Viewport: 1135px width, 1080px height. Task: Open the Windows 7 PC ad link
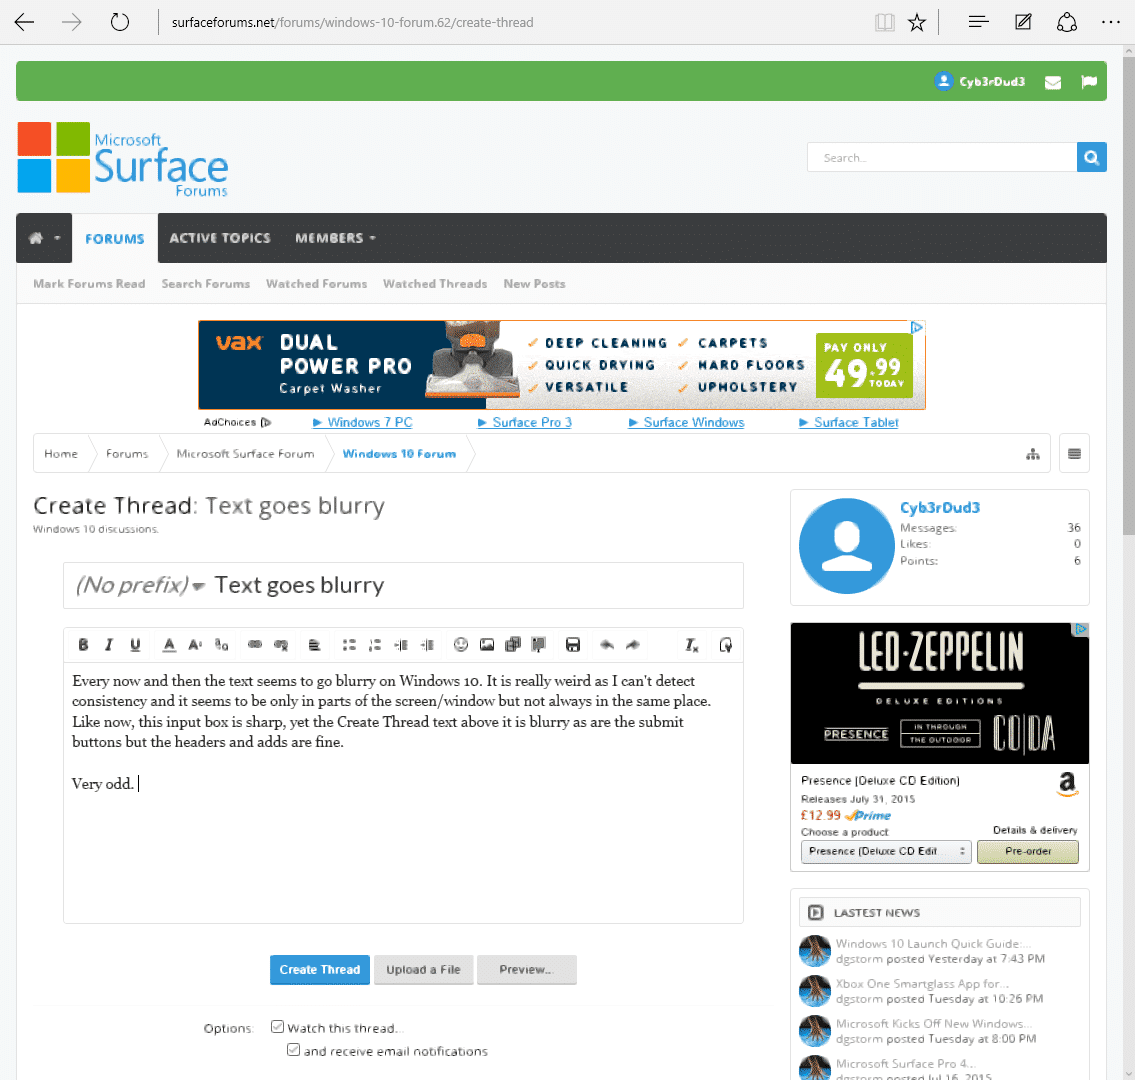pos(363,422)
